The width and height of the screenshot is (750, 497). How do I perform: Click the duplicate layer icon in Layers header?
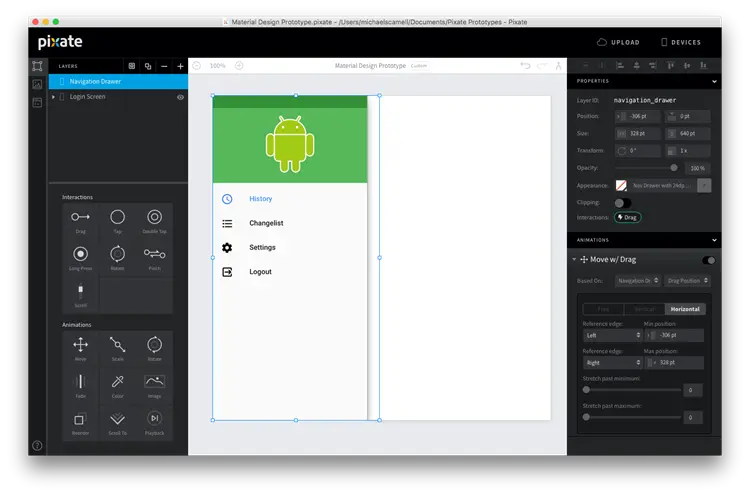tap(148, 66)
